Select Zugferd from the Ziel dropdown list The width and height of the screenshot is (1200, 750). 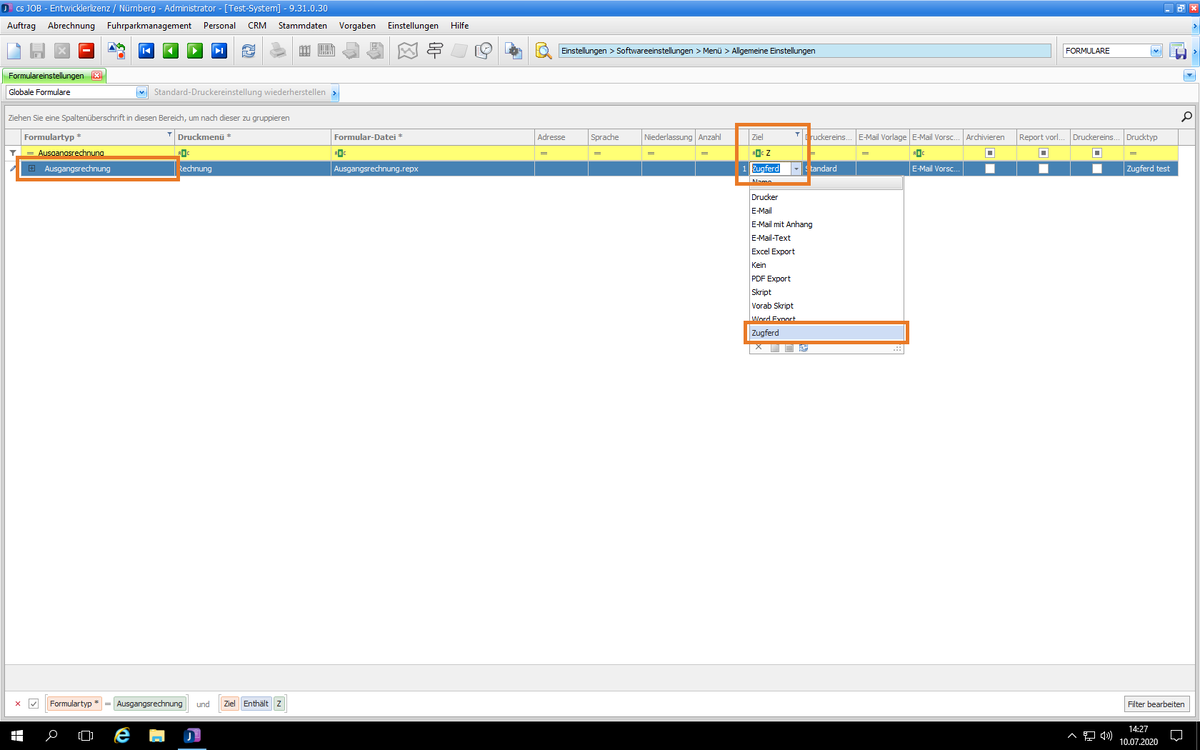pos(825,332)
